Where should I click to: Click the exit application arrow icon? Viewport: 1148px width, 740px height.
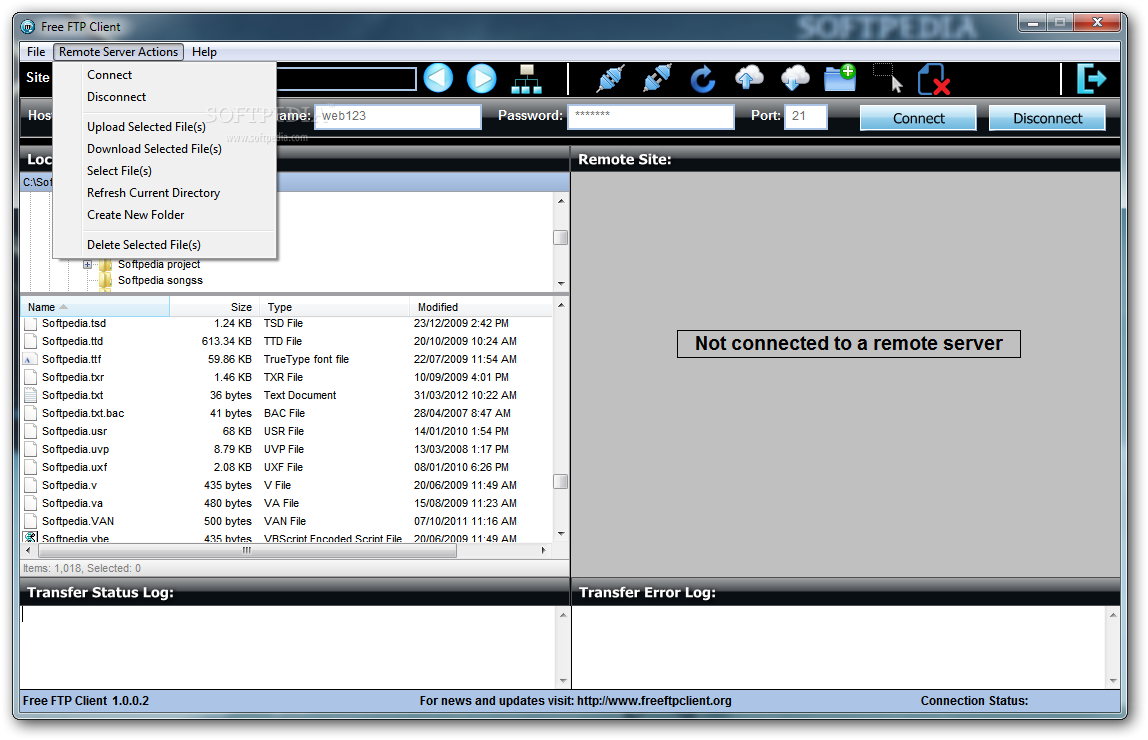click(1091, 78)
